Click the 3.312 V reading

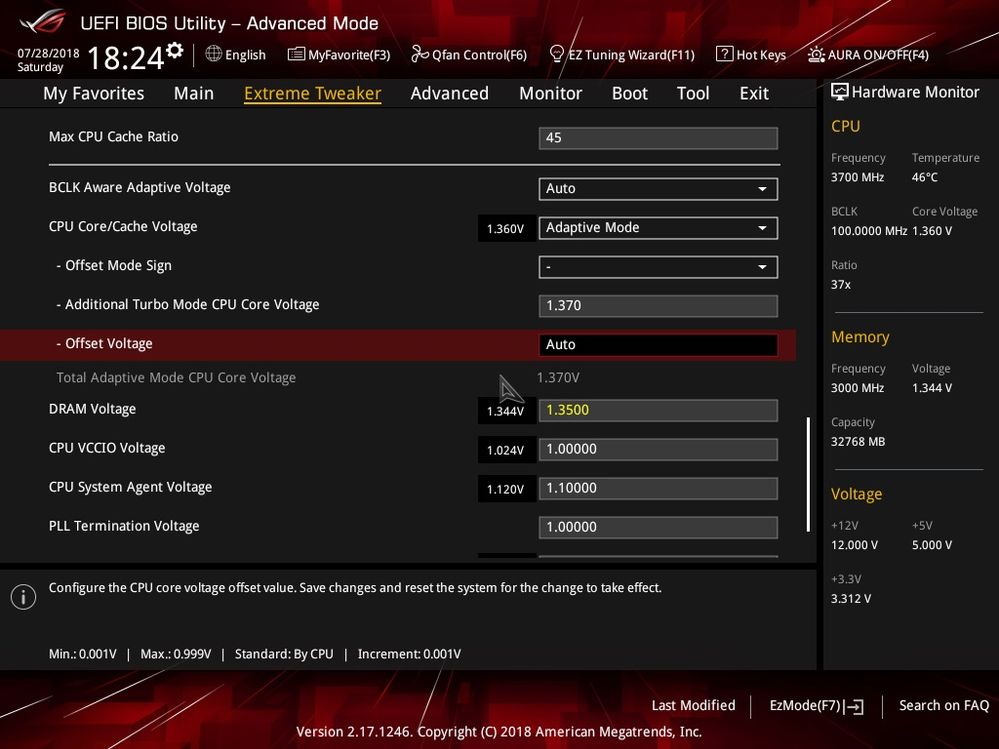pos(851,599)
